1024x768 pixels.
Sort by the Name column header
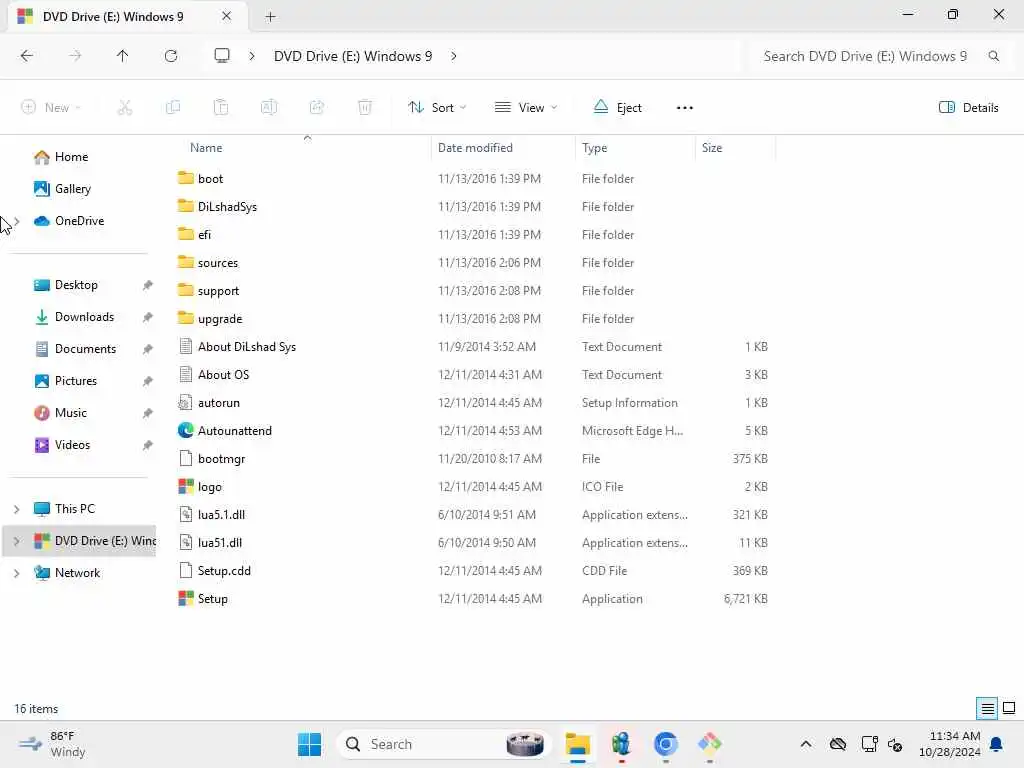point(206,148)
